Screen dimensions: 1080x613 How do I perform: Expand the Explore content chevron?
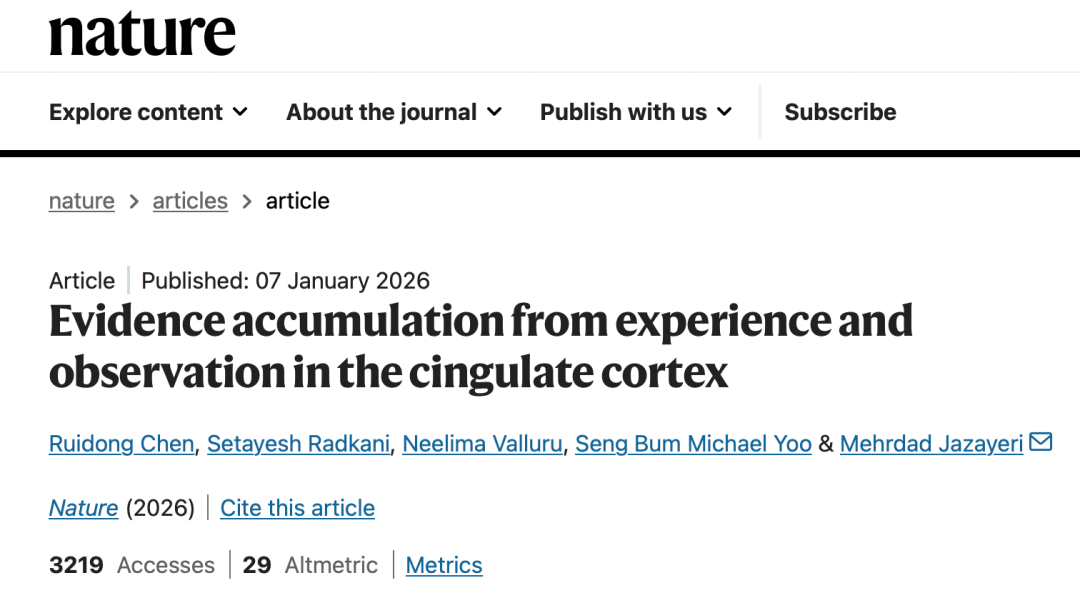point(240,112)
